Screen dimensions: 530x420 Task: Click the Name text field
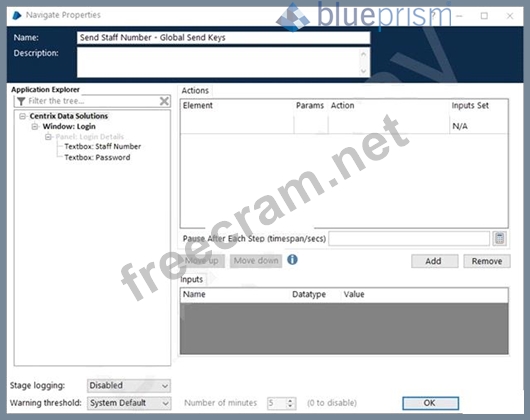[223, 38]
